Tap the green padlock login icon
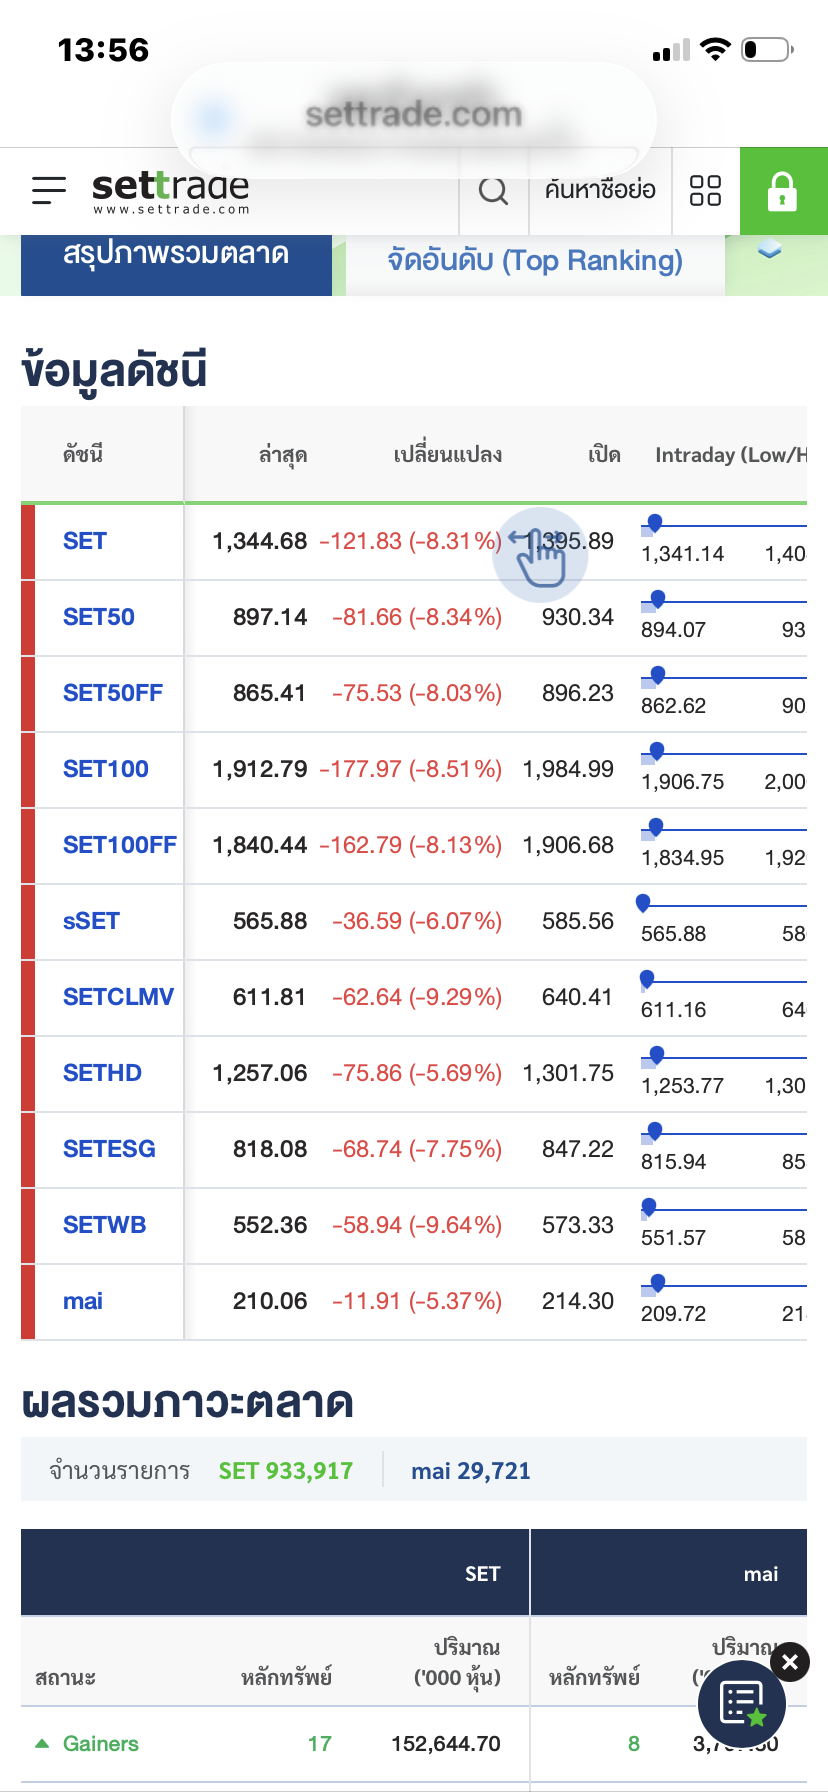 [782, 191]
